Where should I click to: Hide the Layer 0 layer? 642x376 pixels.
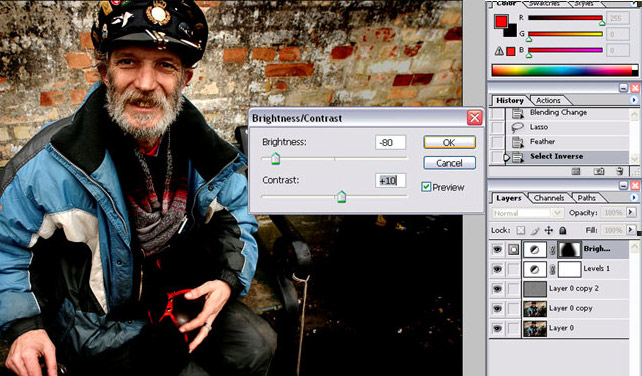(497, 328)
